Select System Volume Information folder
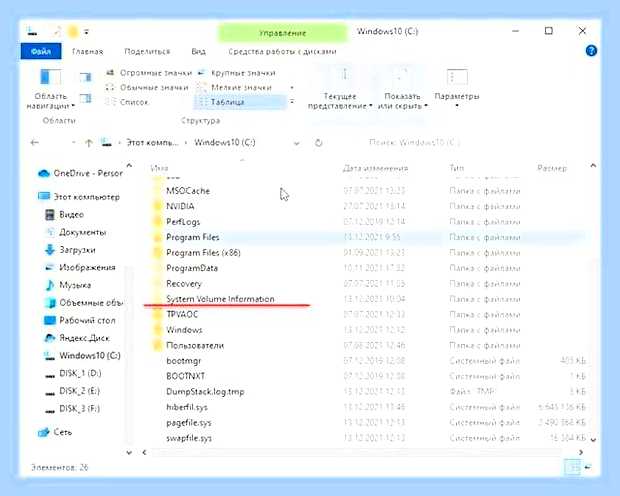Screen dimensions: 620x496 [220, 299]
